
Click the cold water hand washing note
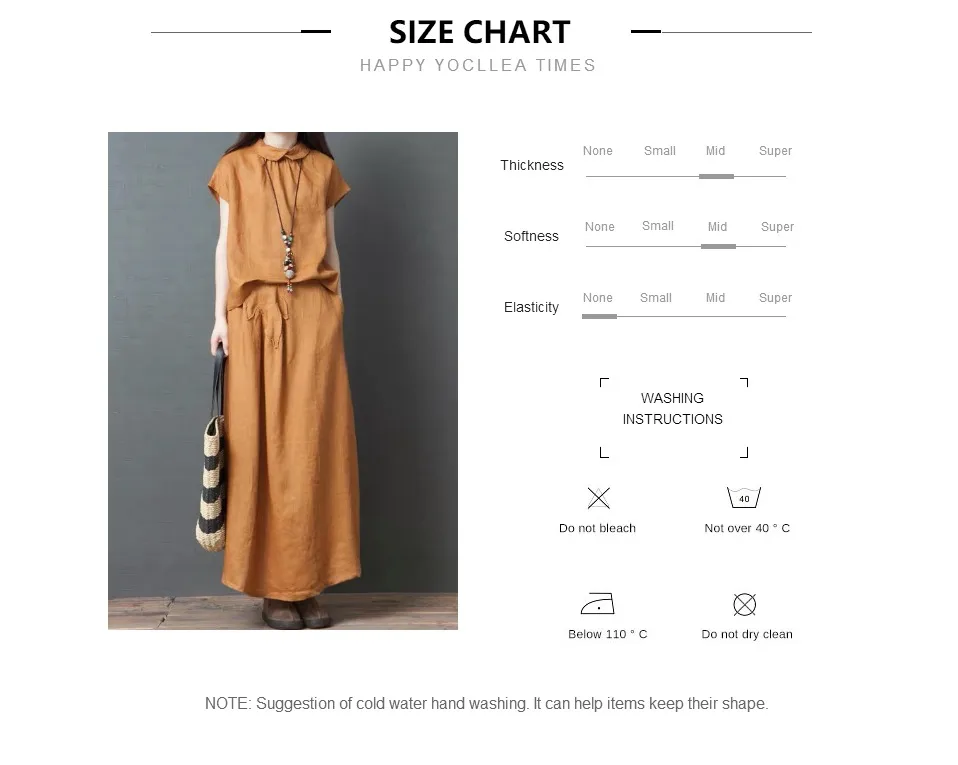(486, 703)
